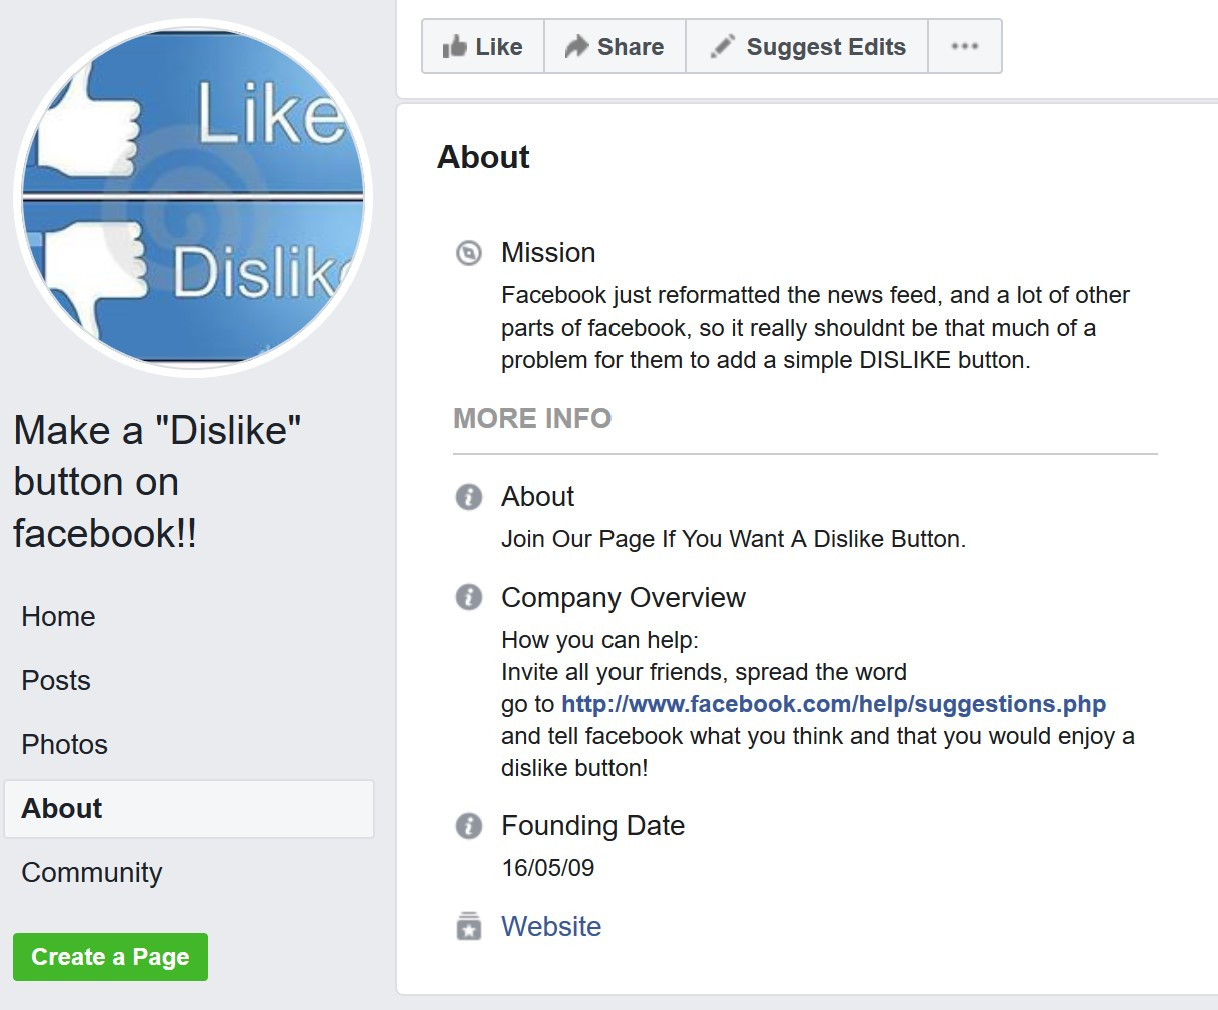1218x1010 pixels.
Task: Click the Website badge icon
Action: tap(468, 926)
